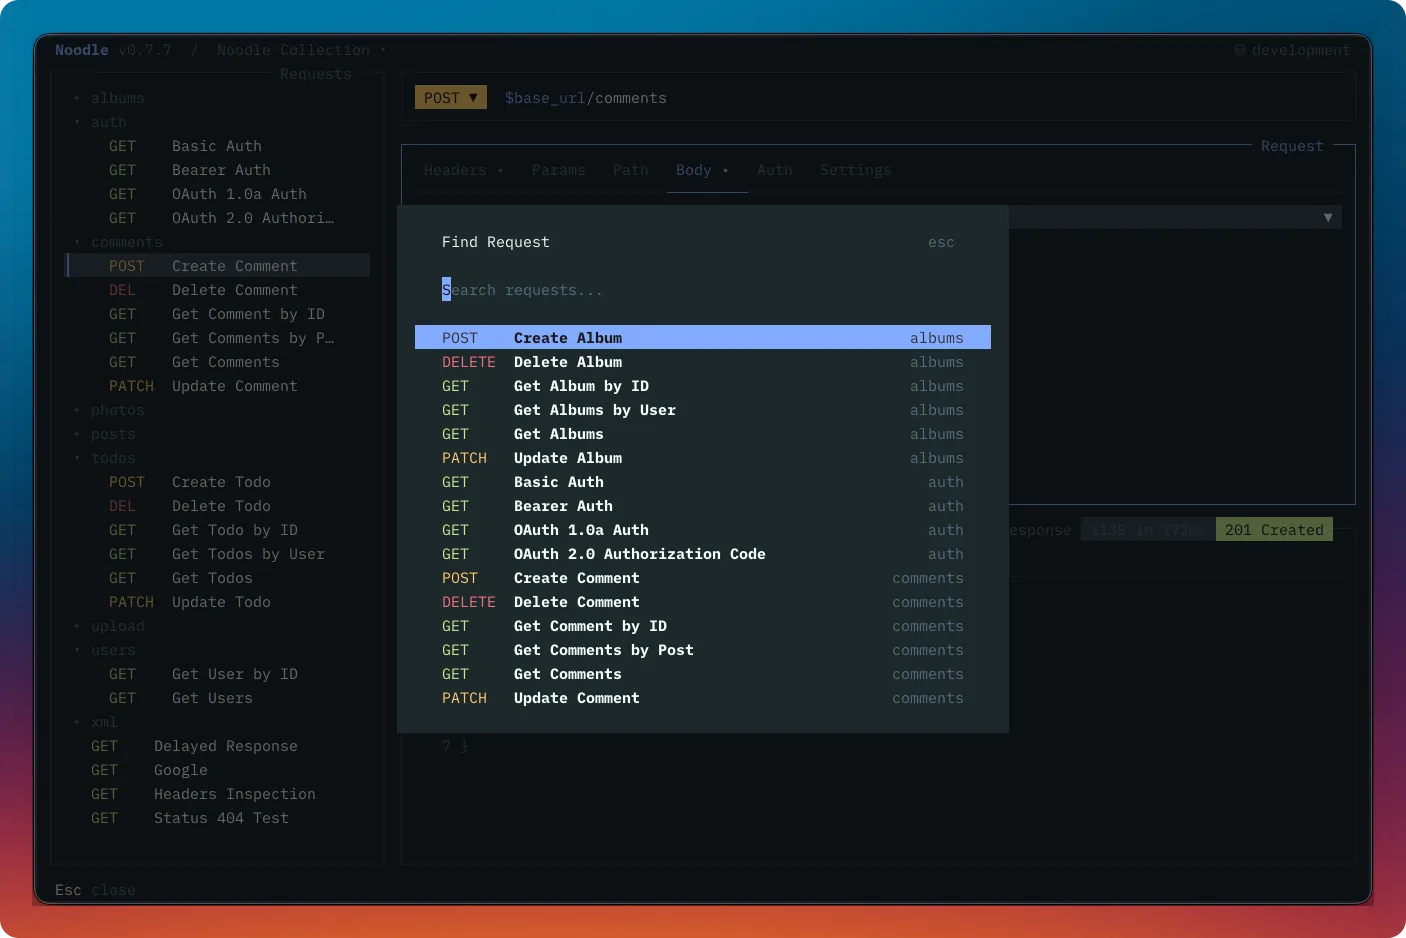Select Update Album in the results list
Screen dimensions: 1406x938
pos(703,458)
